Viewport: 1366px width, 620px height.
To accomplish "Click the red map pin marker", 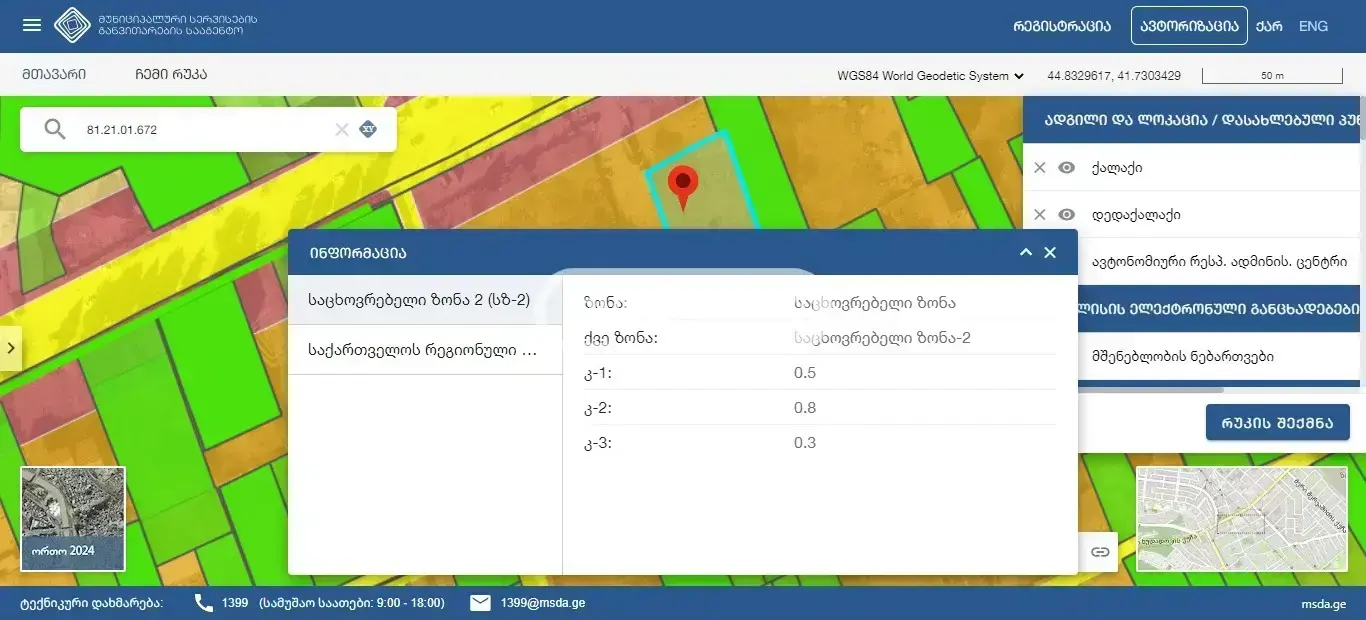I will (683, 188).
